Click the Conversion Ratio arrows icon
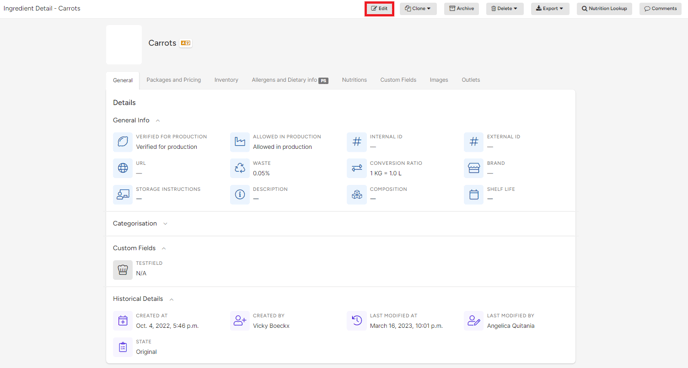The width and height of the screenshot is (688, 368). (x=357, y=168)
